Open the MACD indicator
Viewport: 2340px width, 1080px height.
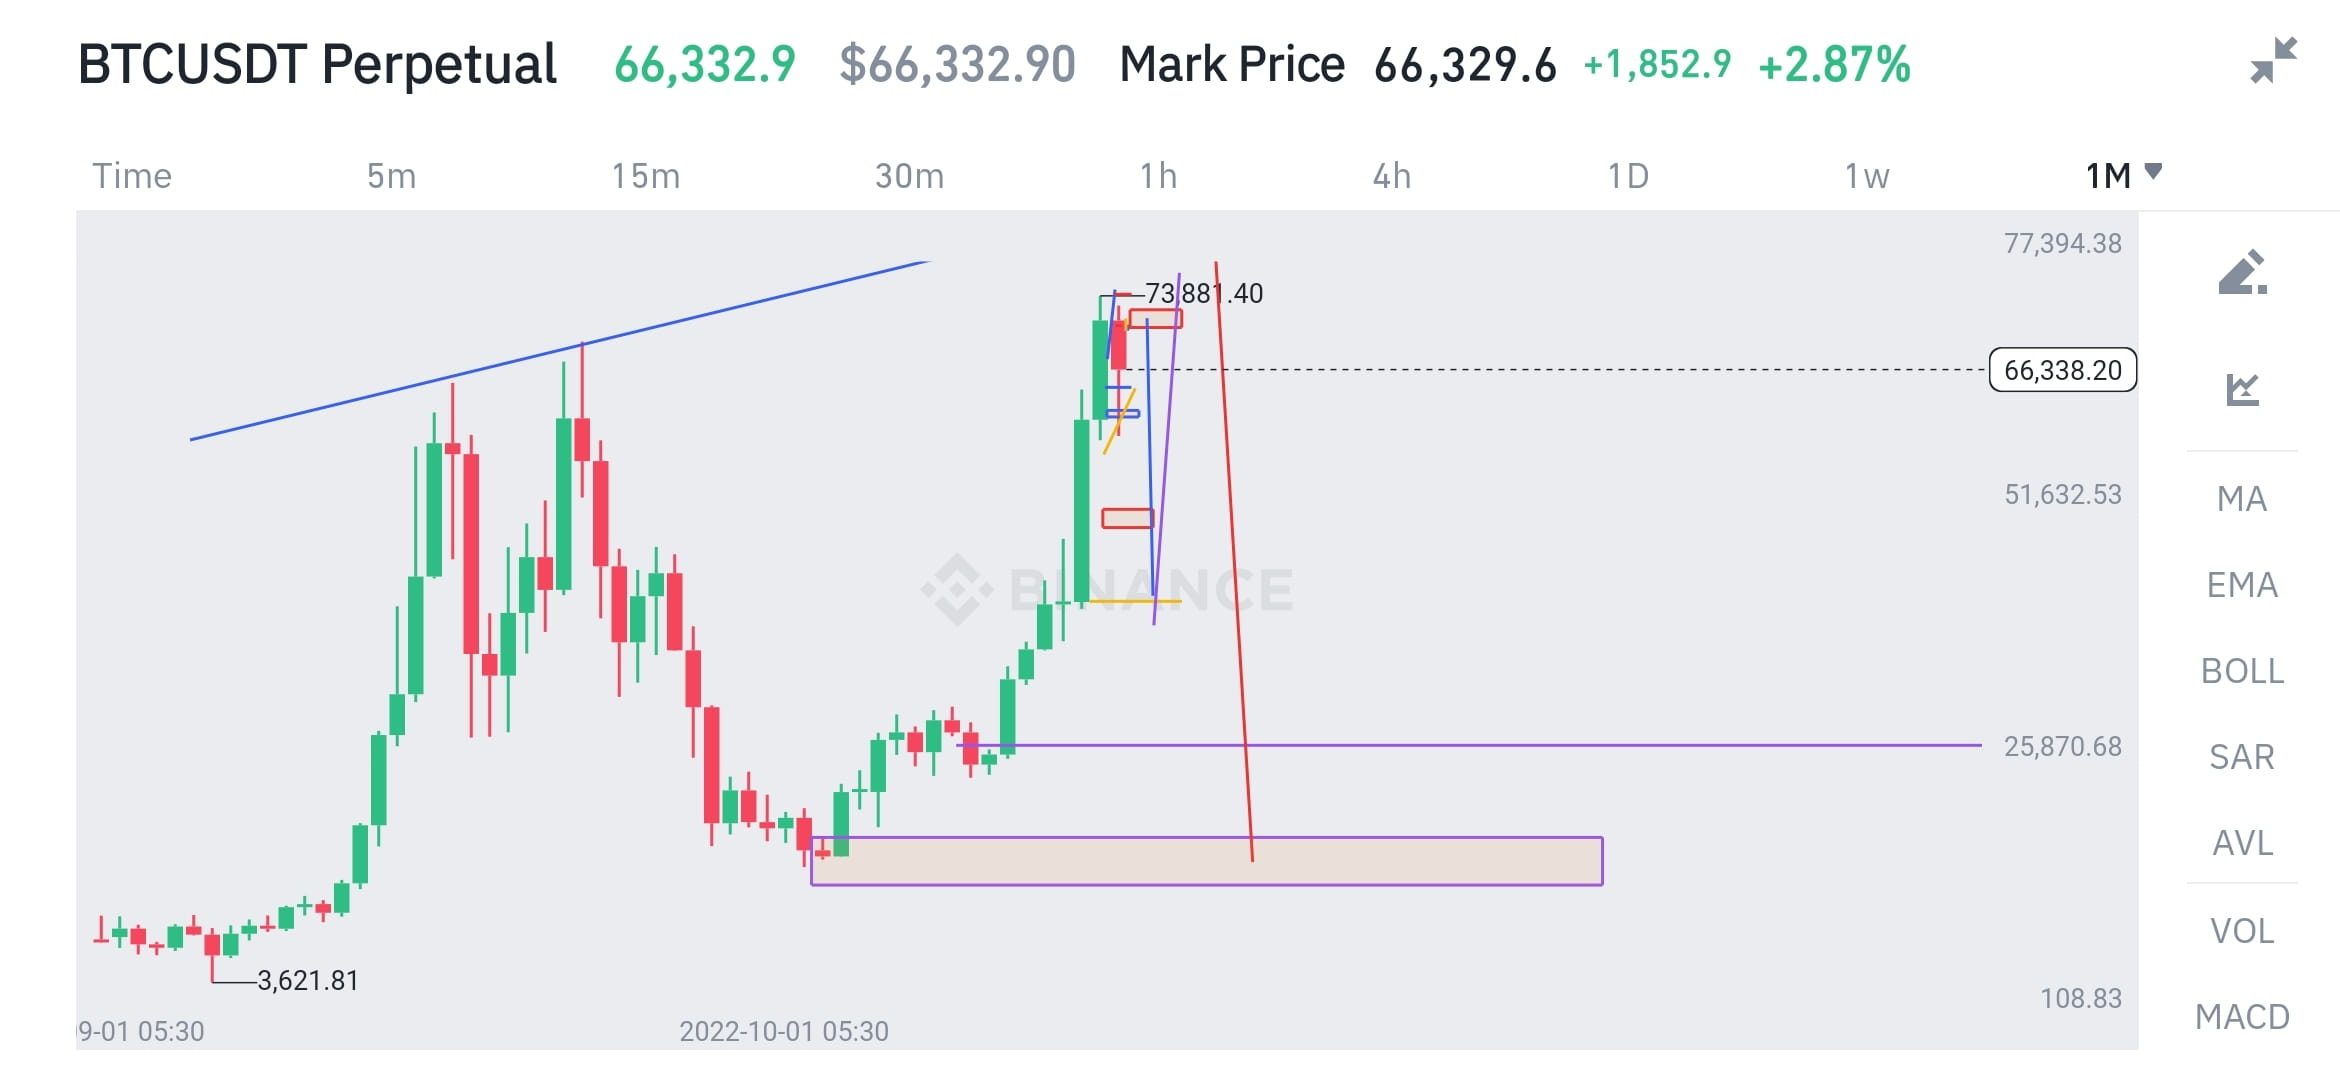pos(2244,1016)
